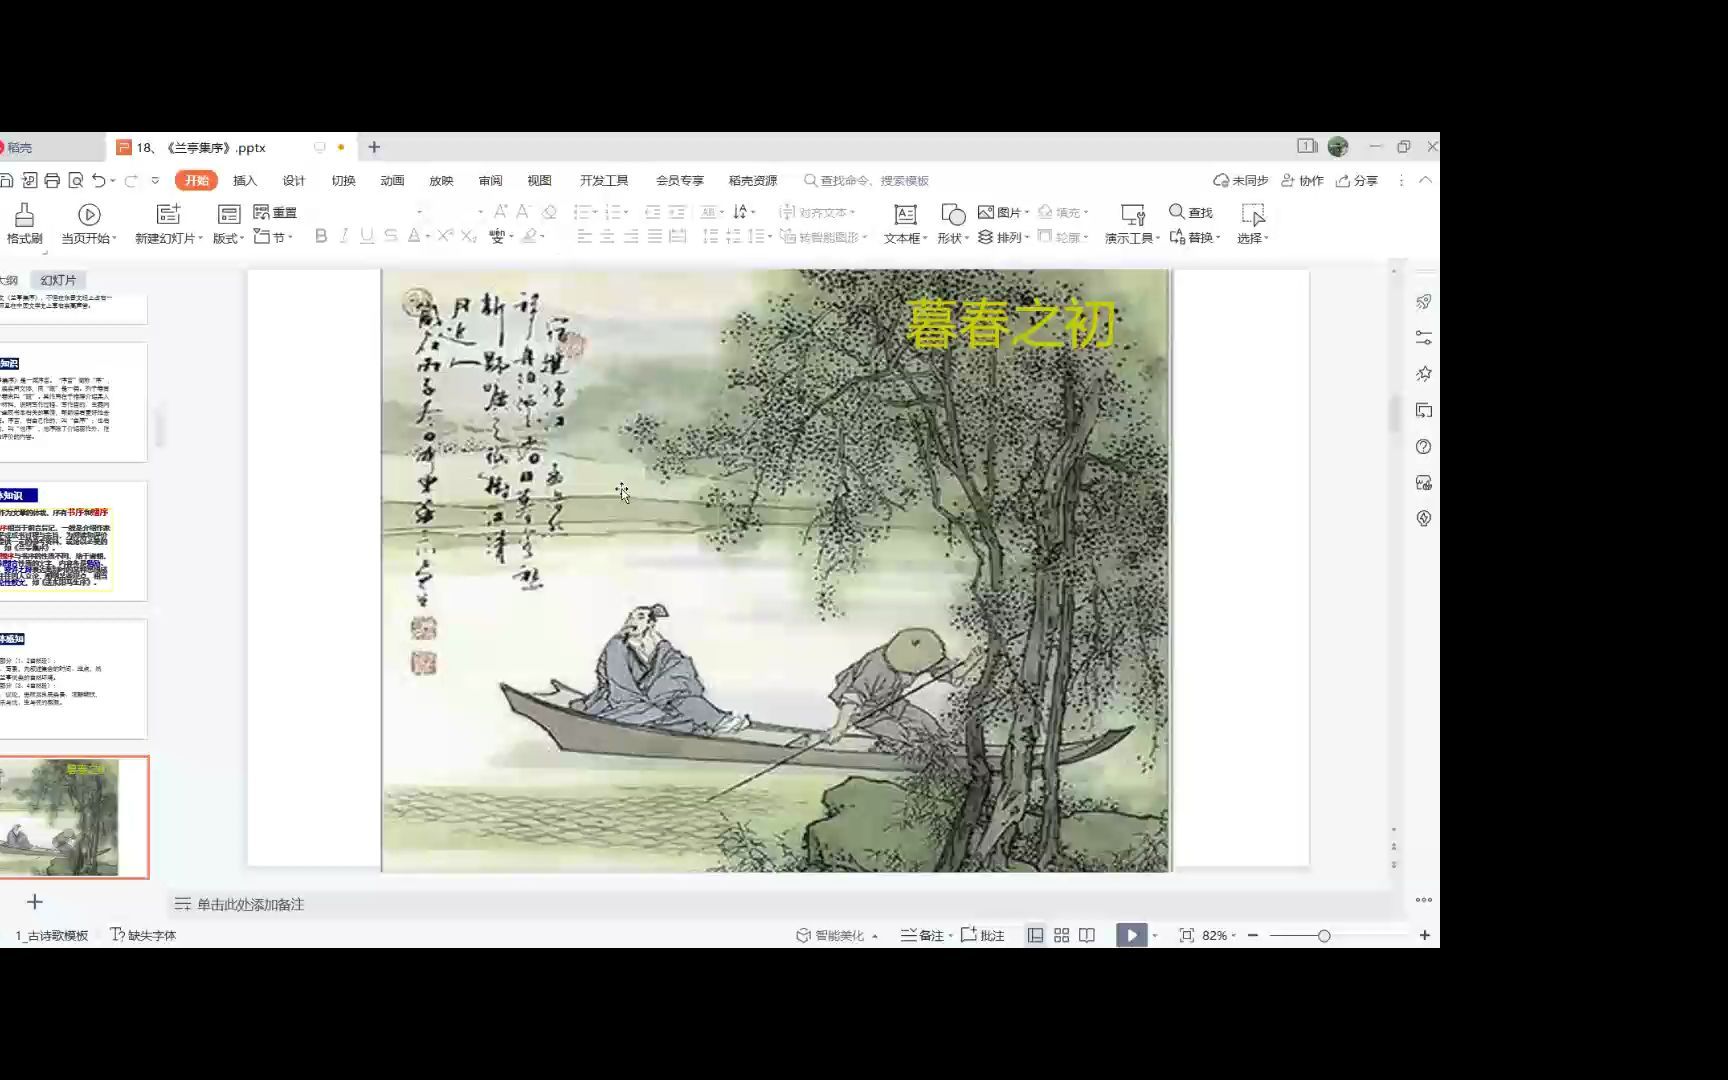Apply a numbered list
Image resolution: width=1728 pixels, height=1080 pixels.
pyautogui.click(x=614, y=212)
